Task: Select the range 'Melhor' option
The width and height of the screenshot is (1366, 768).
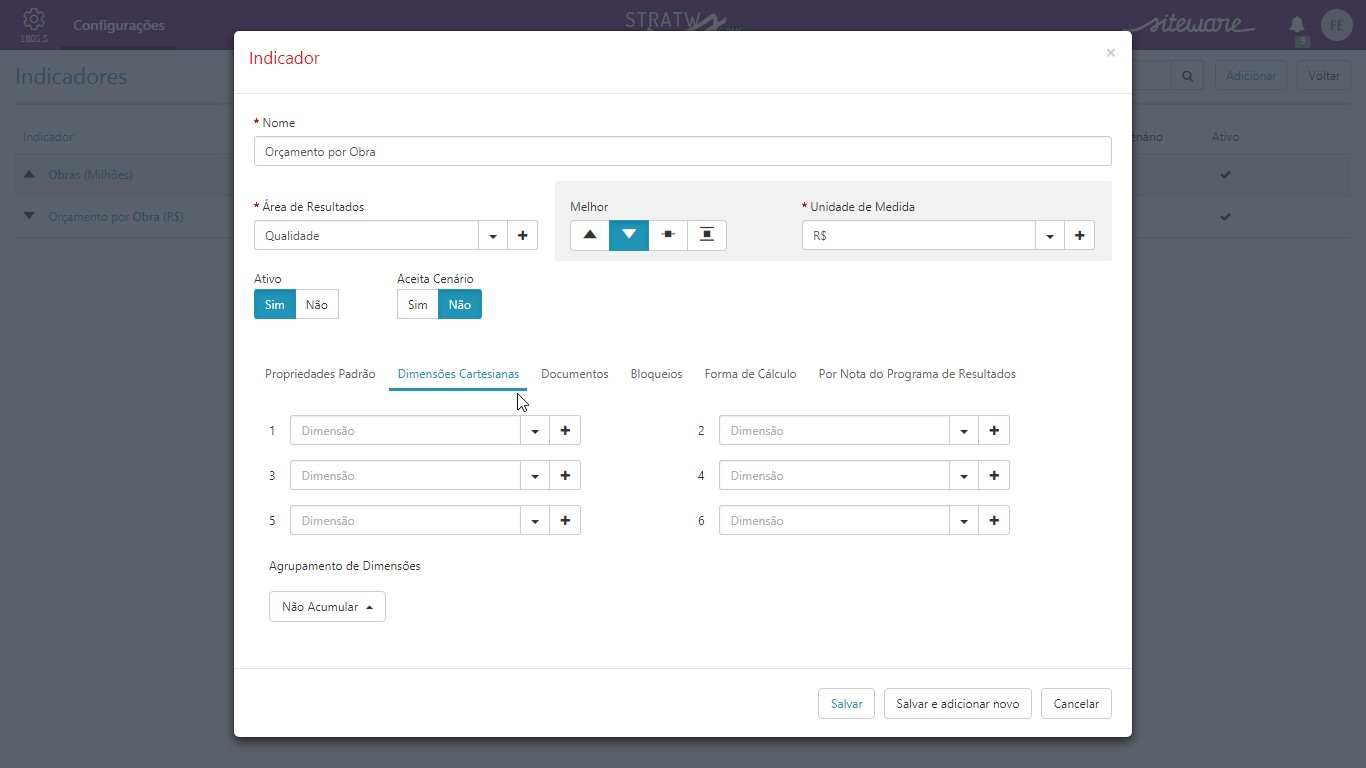Action: 707,235
